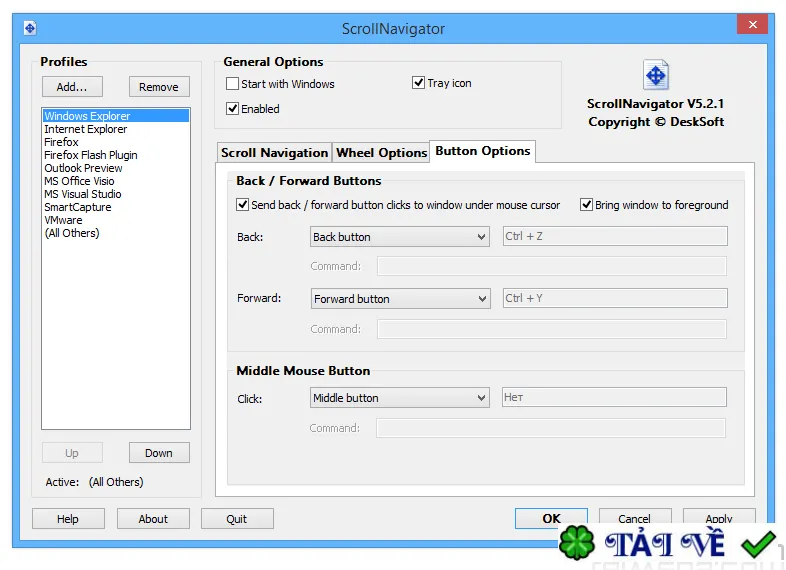This screenshot has width=786, height=570.
Task: Move profile Down with the Down button
Action: click(x=159, y=453)
